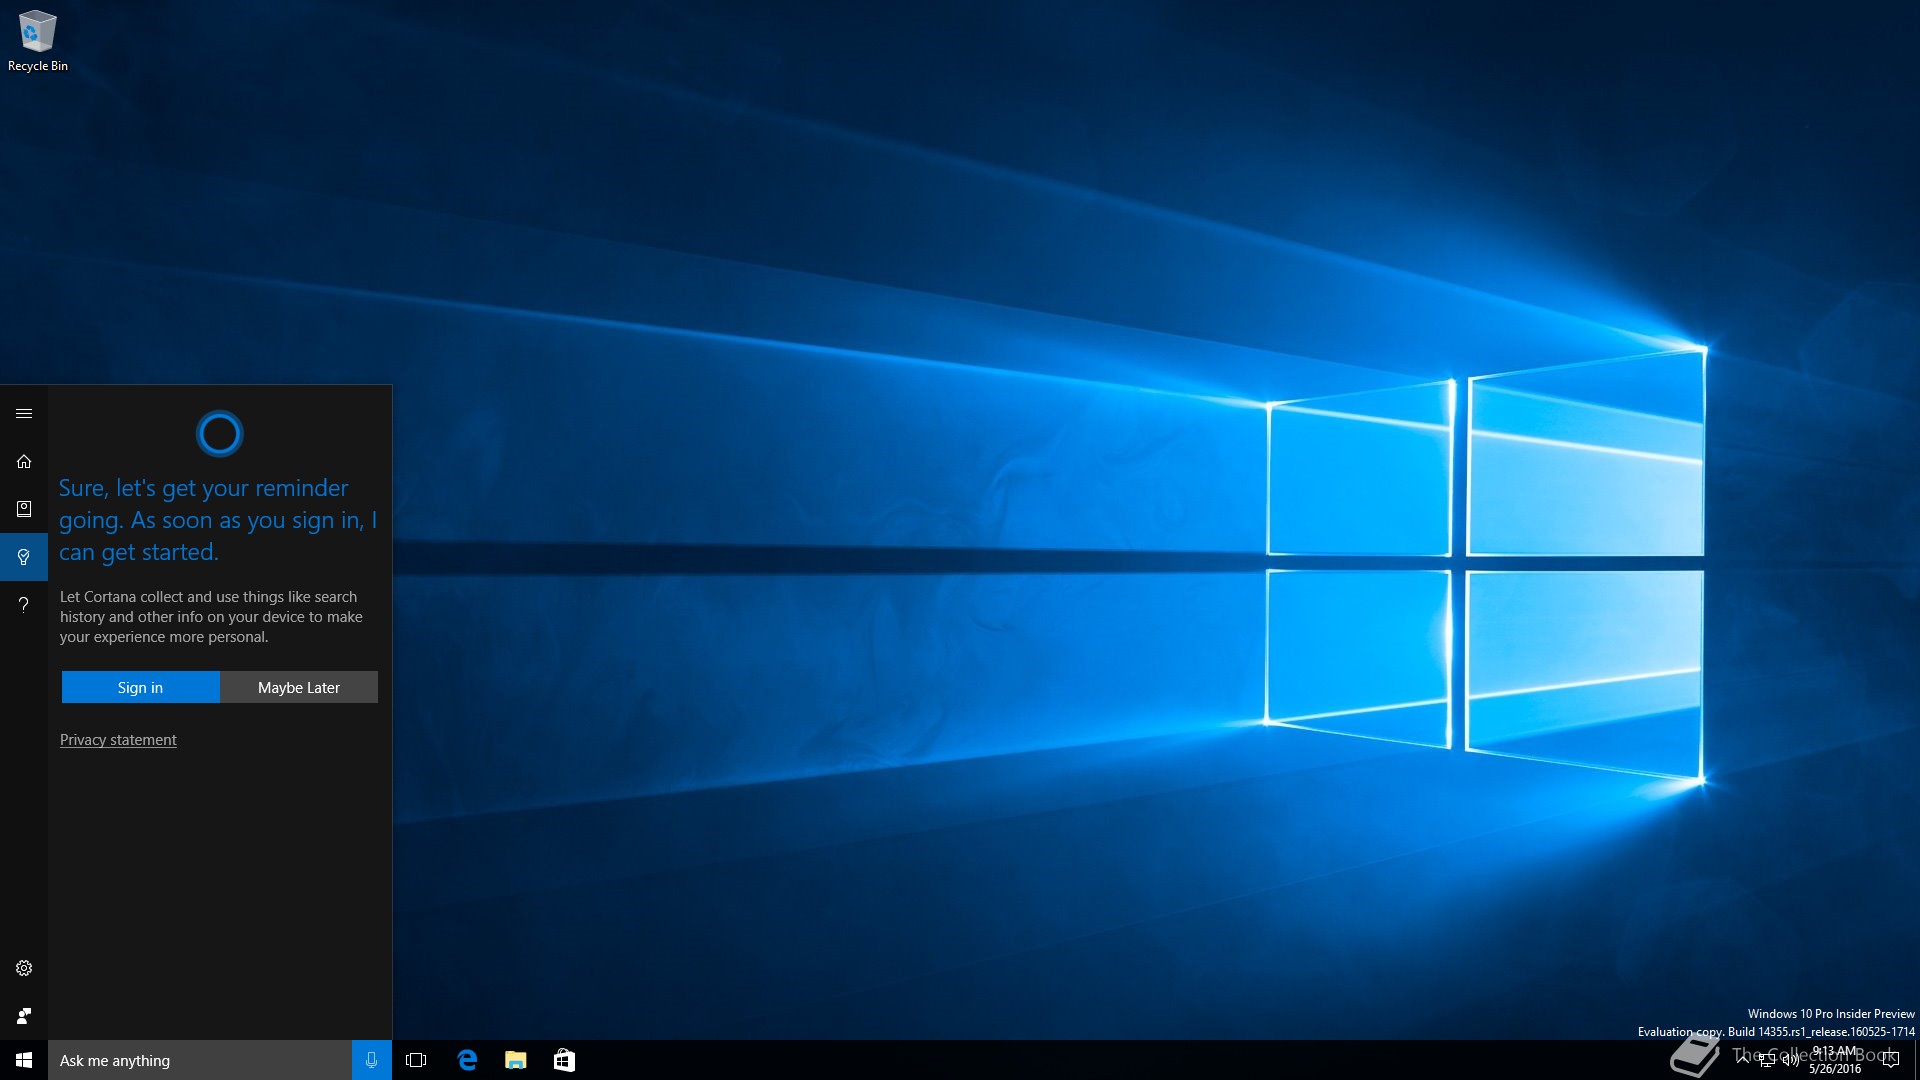The width and height of the screenshot is (1920, 1080).
Task: Go to Cortana Home
Action: 24,461
